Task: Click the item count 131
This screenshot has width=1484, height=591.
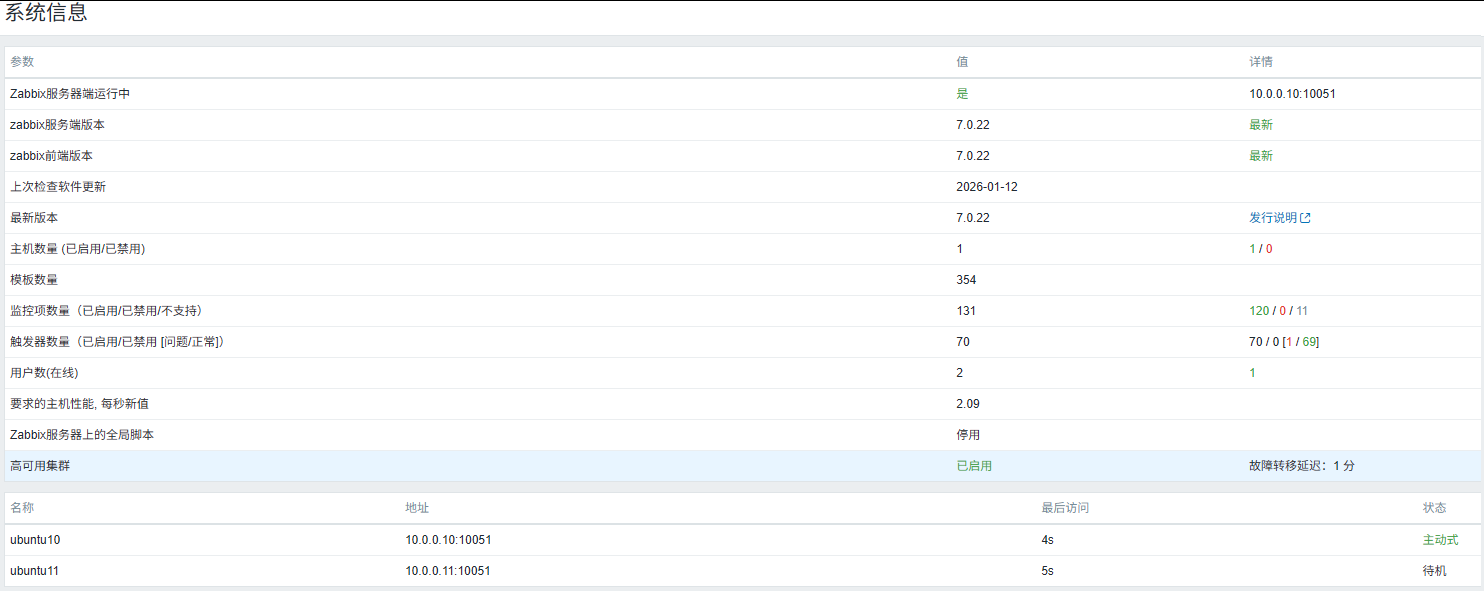Action: tap(966, 311)
